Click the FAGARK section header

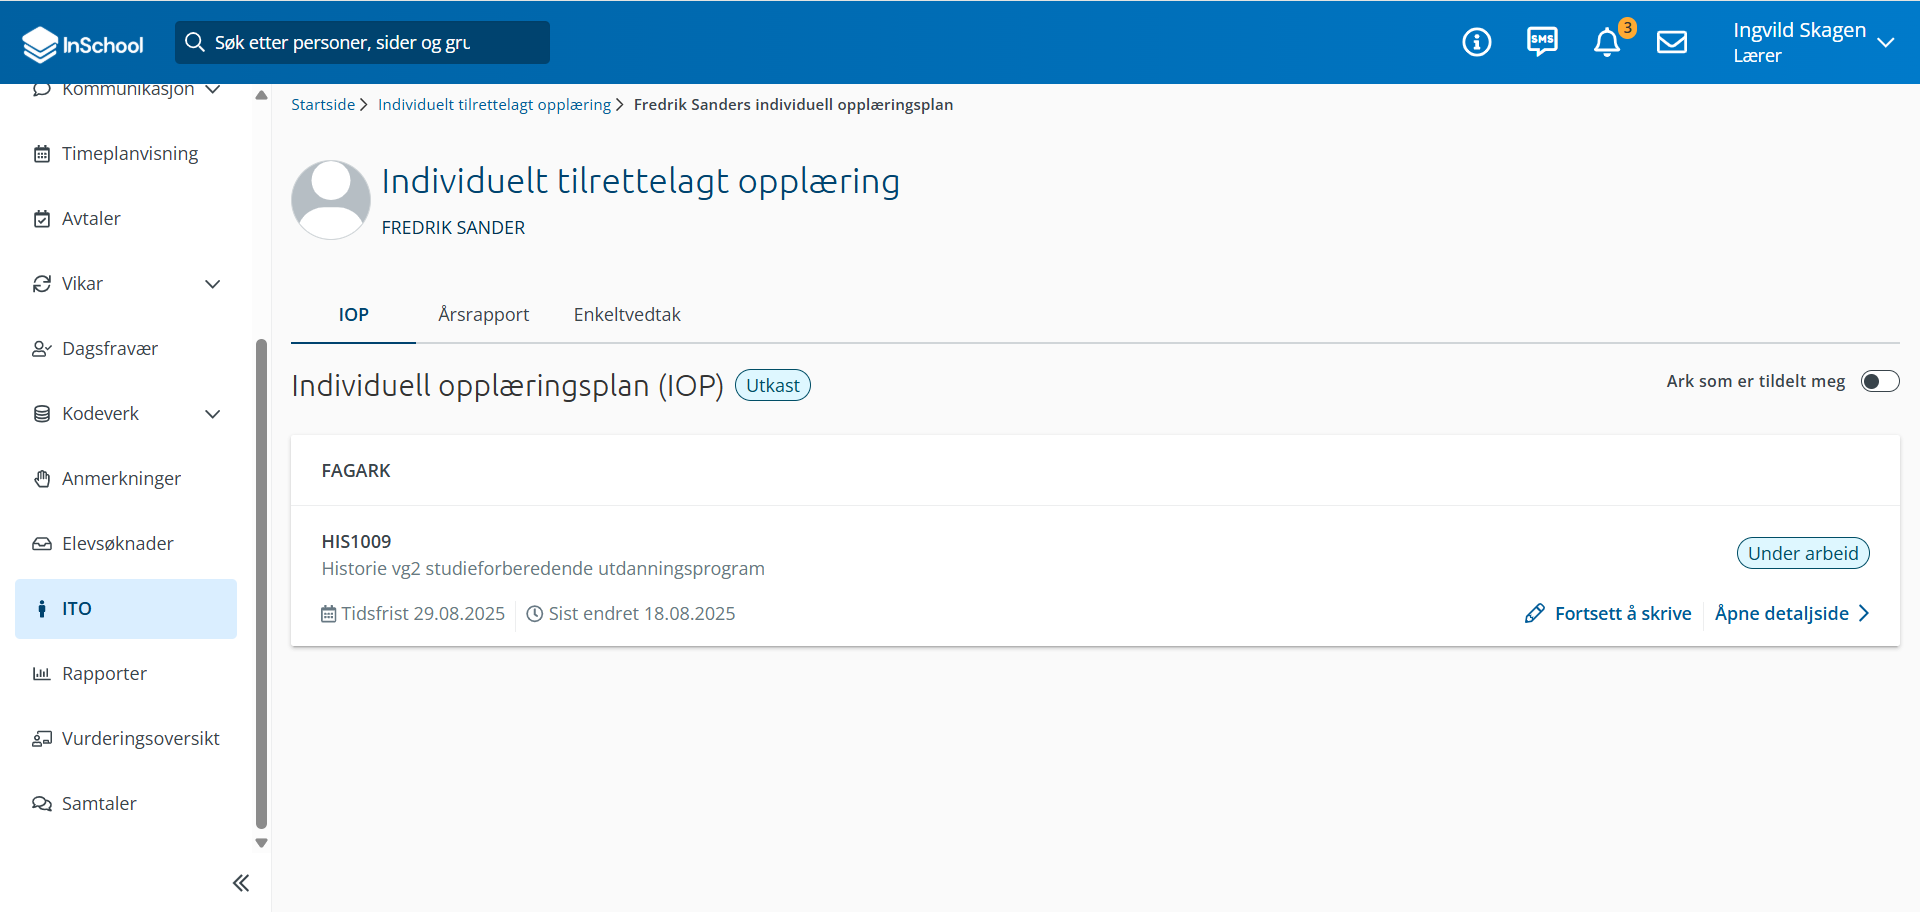pyautogui.click(x=356, y=471)
